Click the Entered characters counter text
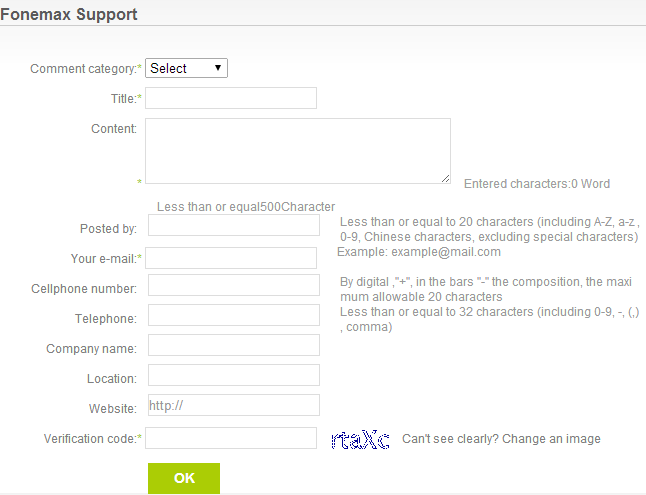The image size is (646, 495). 537,184
